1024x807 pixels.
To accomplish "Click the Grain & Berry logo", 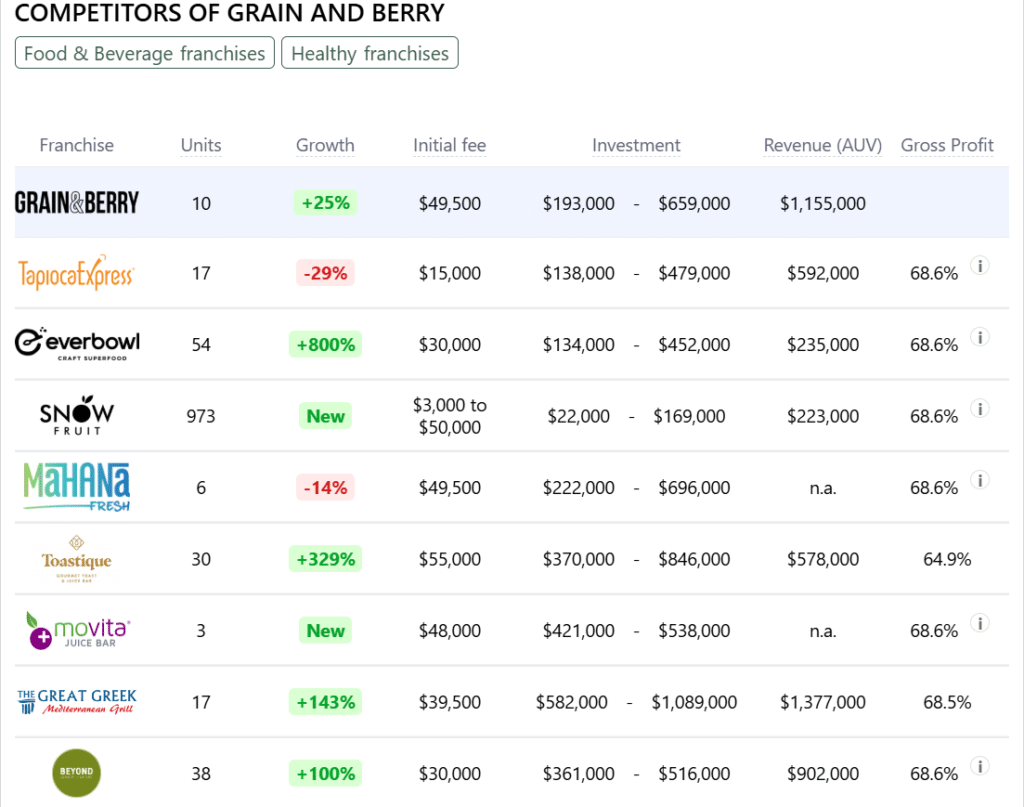I will point(76,202).
